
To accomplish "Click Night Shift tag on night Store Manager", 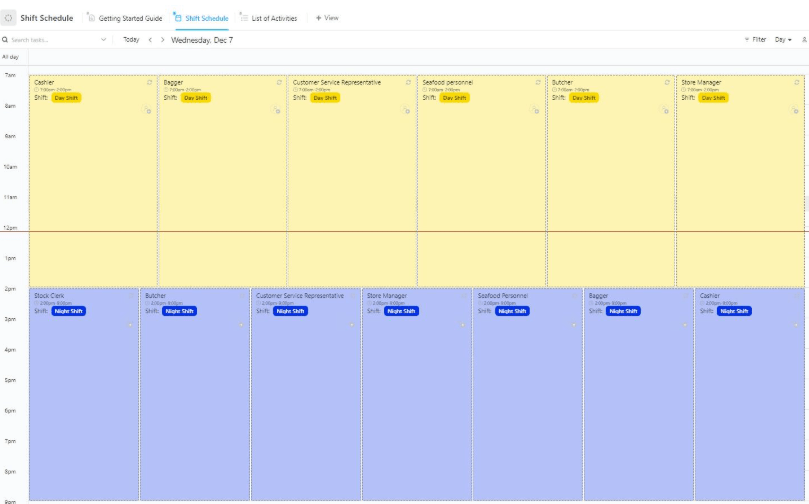I will click(x=401, y=311).
